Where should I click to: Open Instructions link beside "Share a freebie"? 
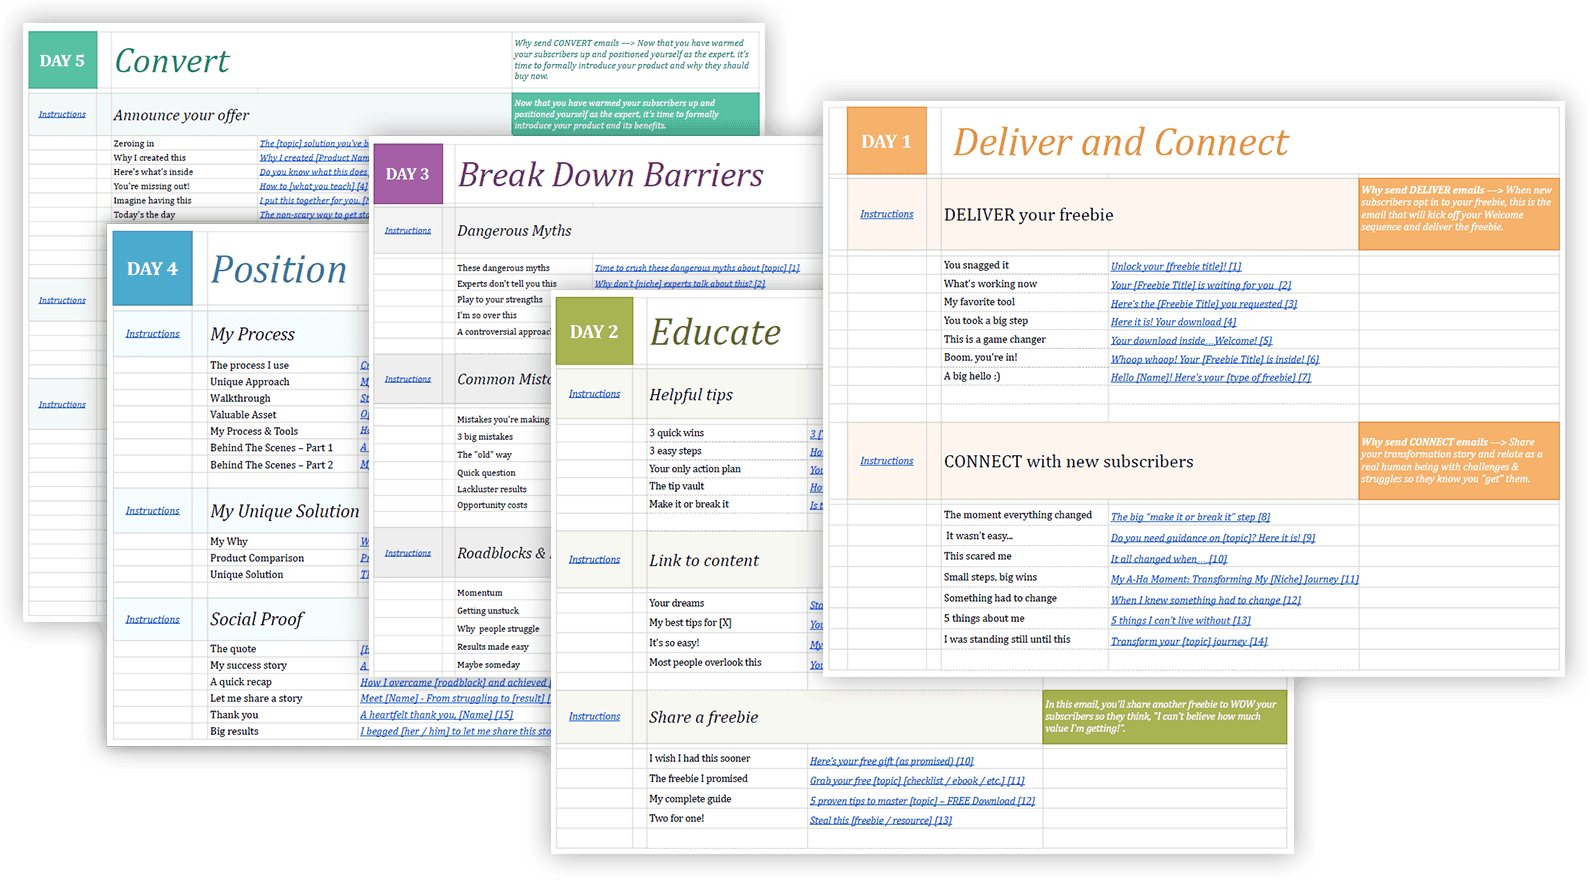click(594, 717)
